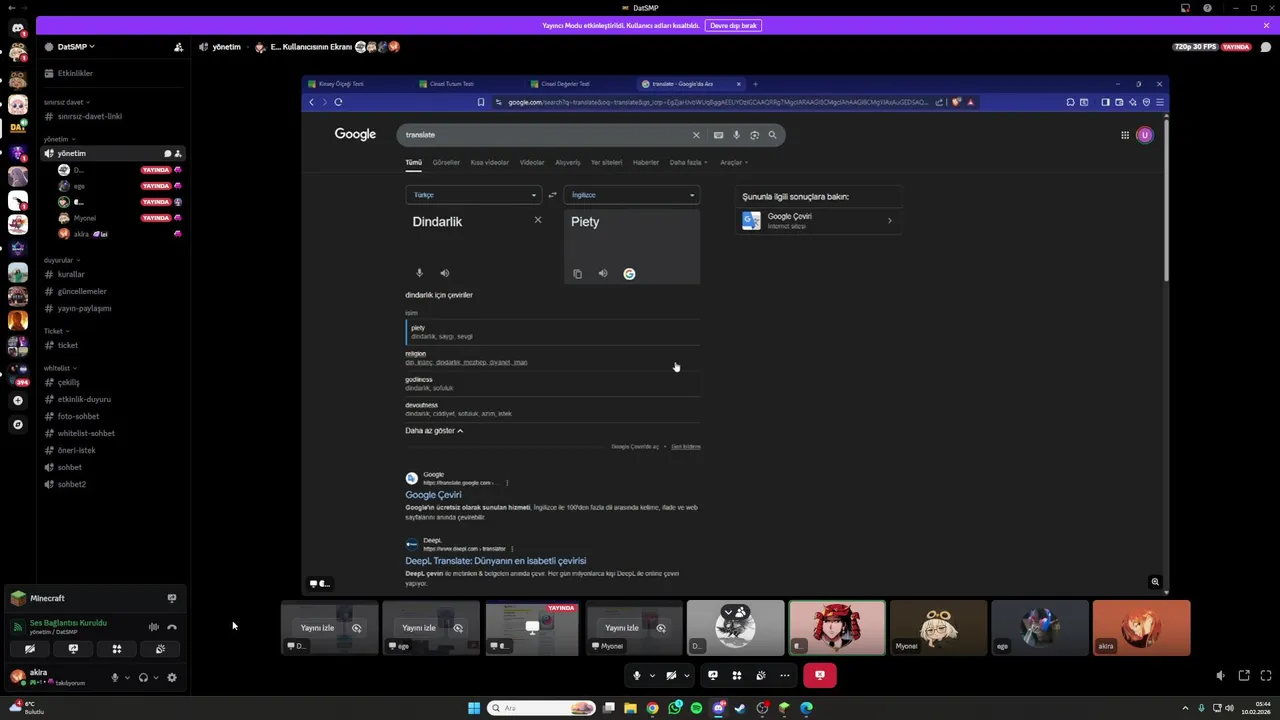Open user settings gear icon
1280x720 pixels.
tap(172, 678)
